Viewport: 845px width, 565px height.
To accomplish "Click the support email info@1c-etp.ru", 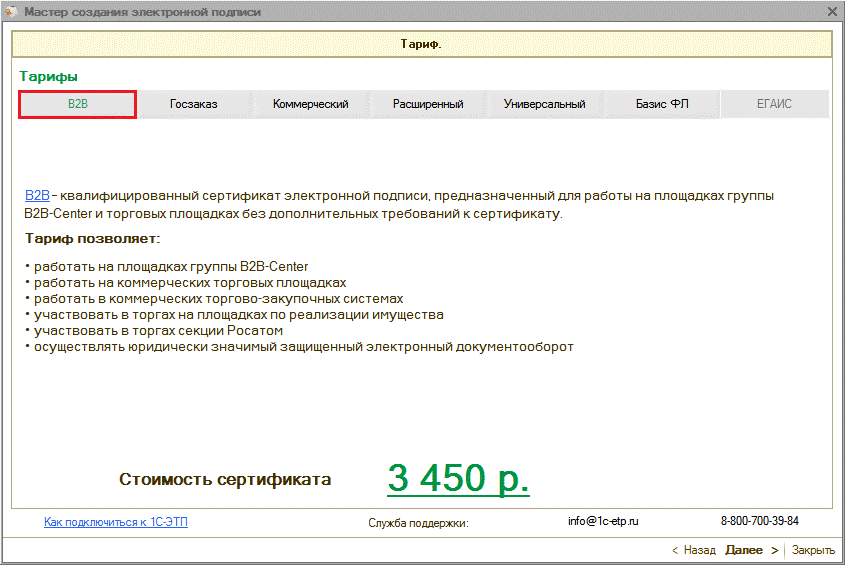I will coord(603,521).
